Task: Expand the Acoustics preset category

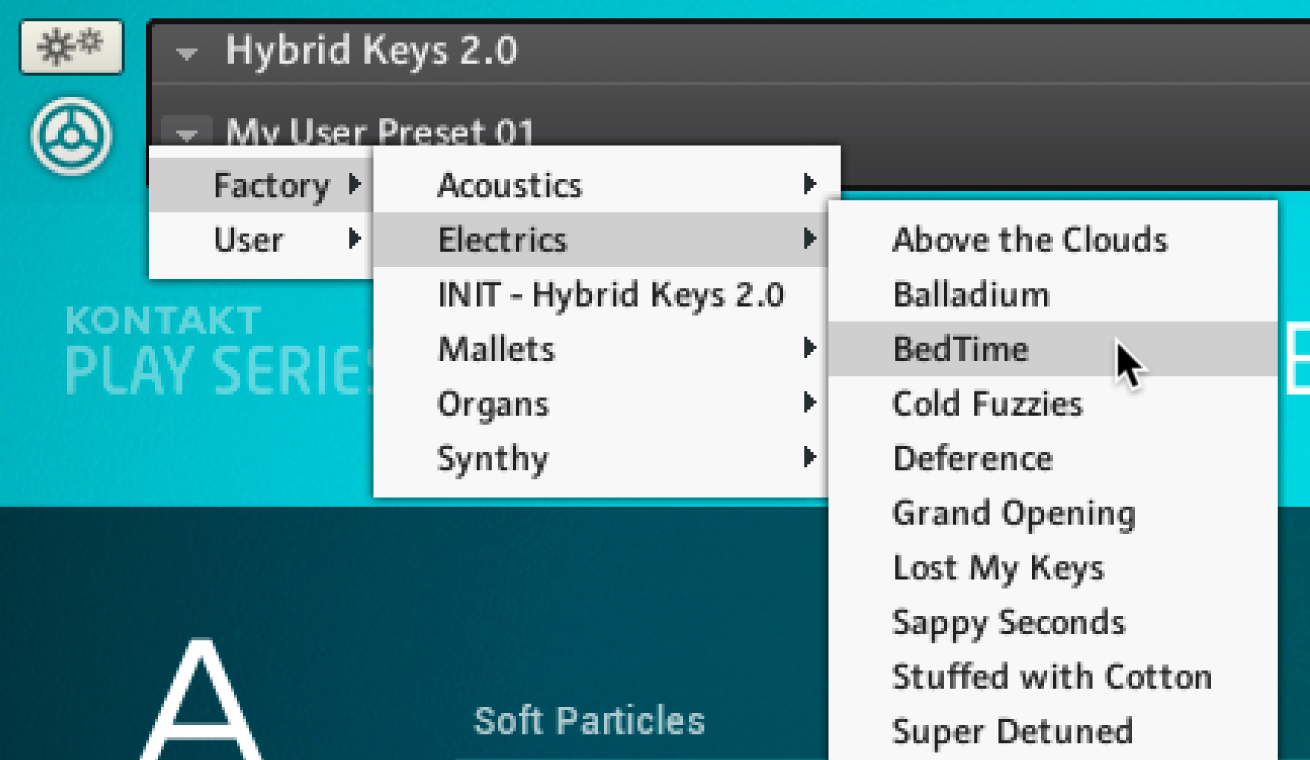Action: (x=510, y=186)
